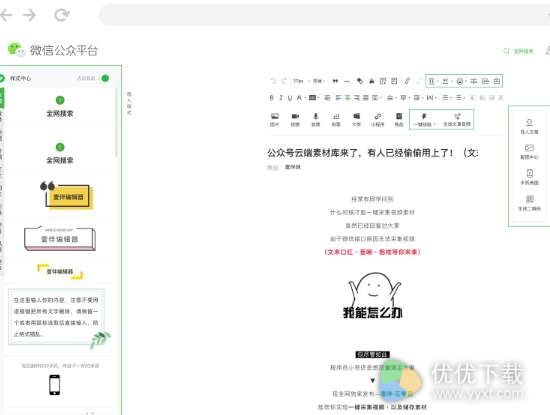Click the second 全网搜索 entry in style panel
550x415 pixels.
60,154
